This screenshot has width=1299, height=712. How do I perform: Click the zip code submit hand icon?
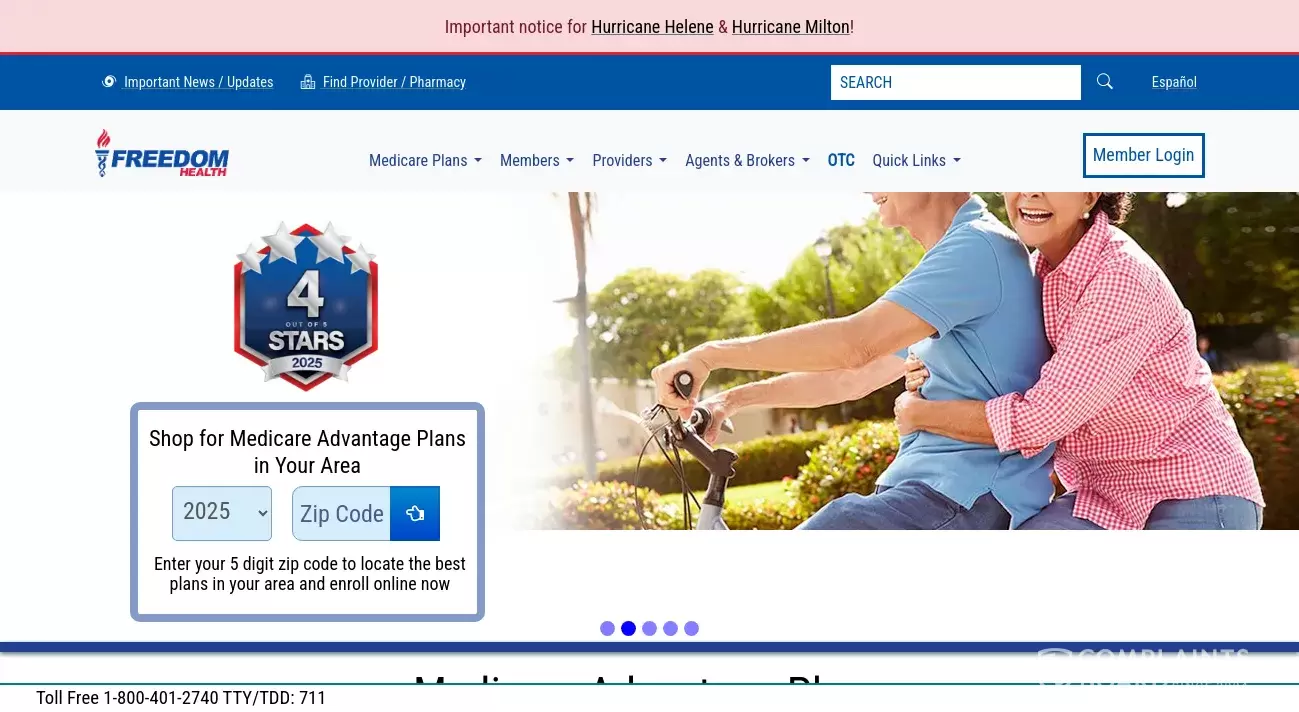coord(414,513)
